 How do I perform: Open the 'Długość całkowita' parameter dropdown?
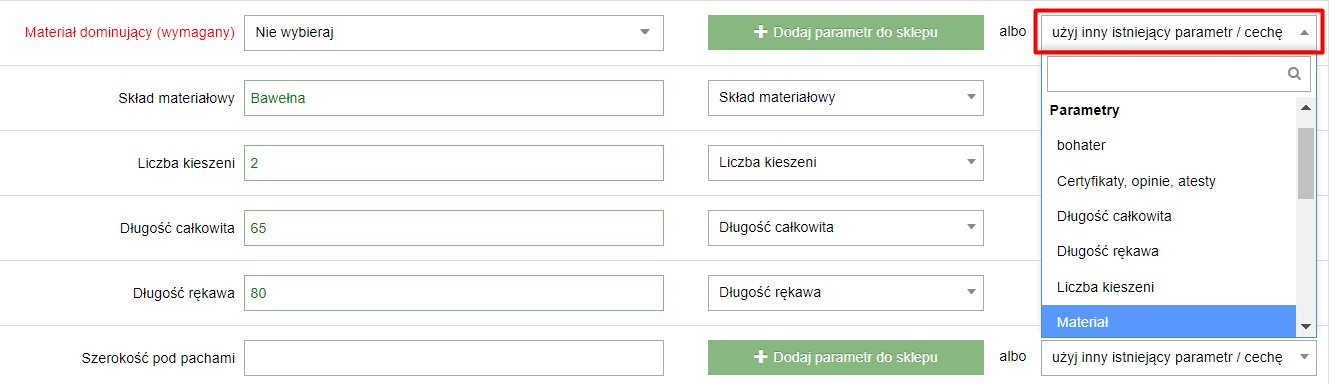(x=845, y=228)
